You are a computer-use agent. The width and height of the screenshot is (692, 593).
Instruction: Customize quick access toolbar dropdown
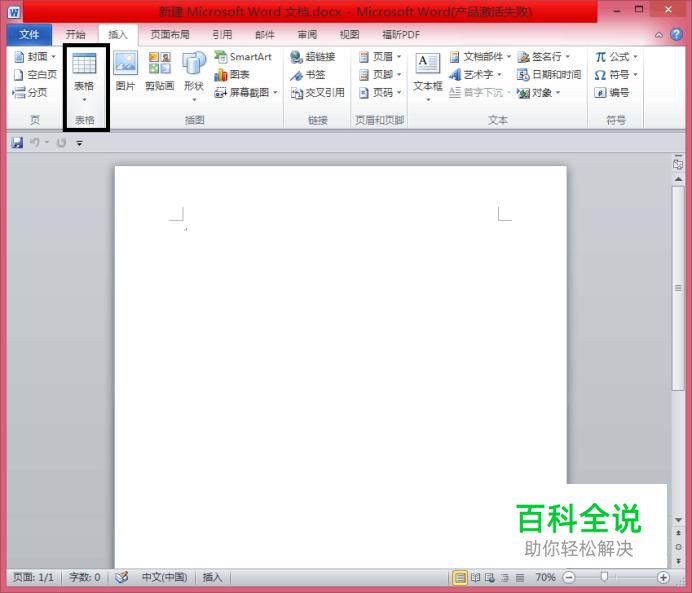click(79, 143)
